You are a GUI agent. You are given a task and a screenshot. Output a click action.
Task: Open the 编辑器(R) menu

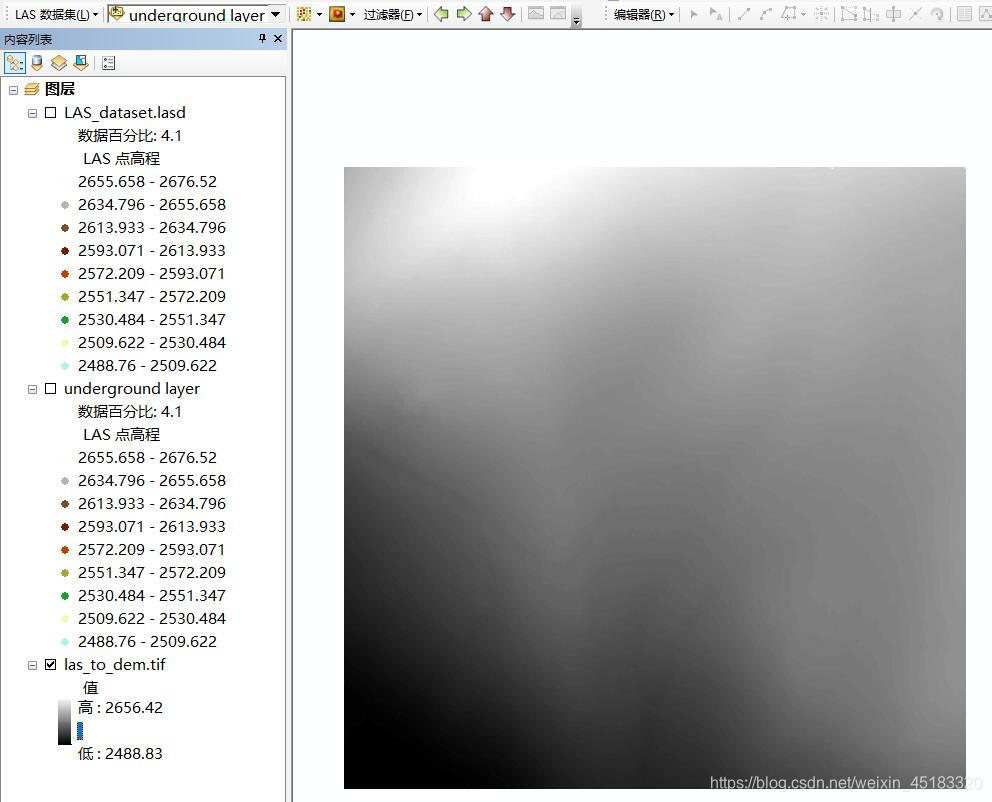pyautogui.click(x=643, y=15)
